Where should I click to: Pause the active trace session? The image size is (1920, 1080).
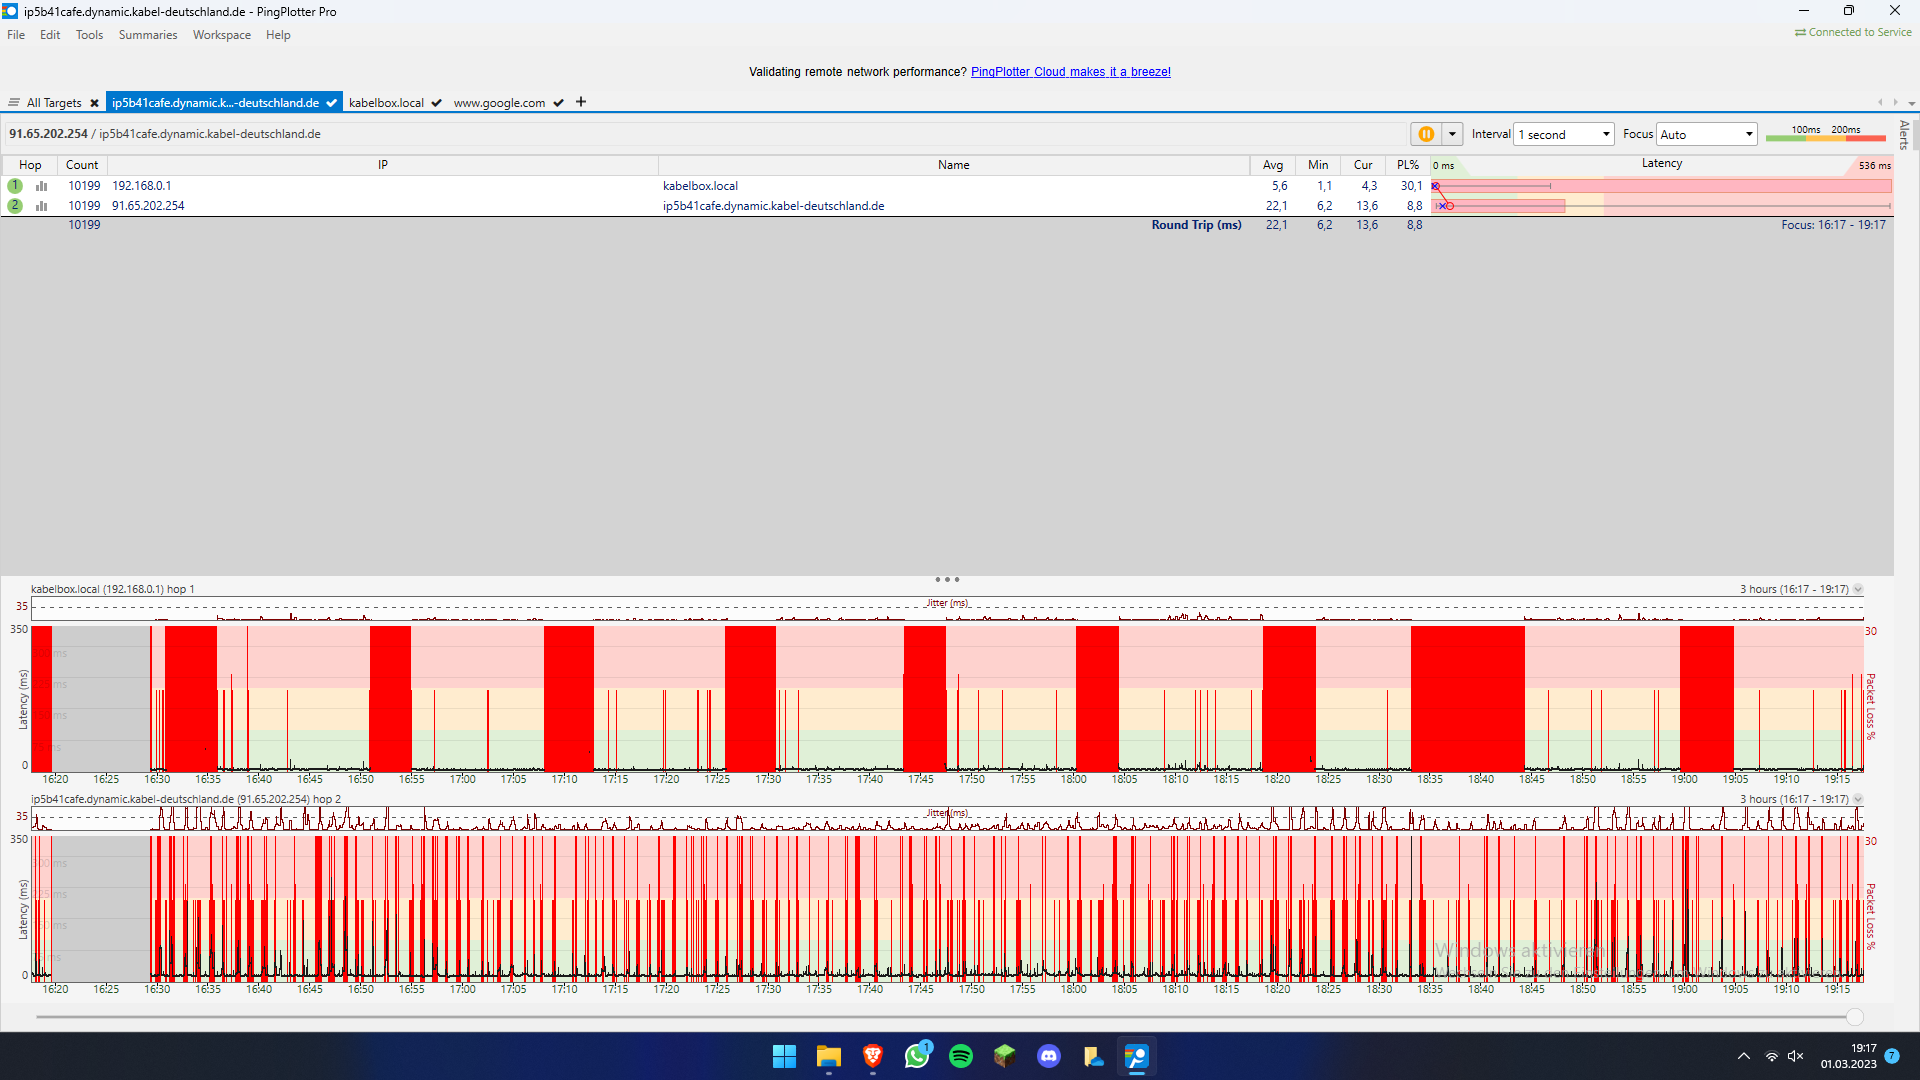pos(1427,133)
